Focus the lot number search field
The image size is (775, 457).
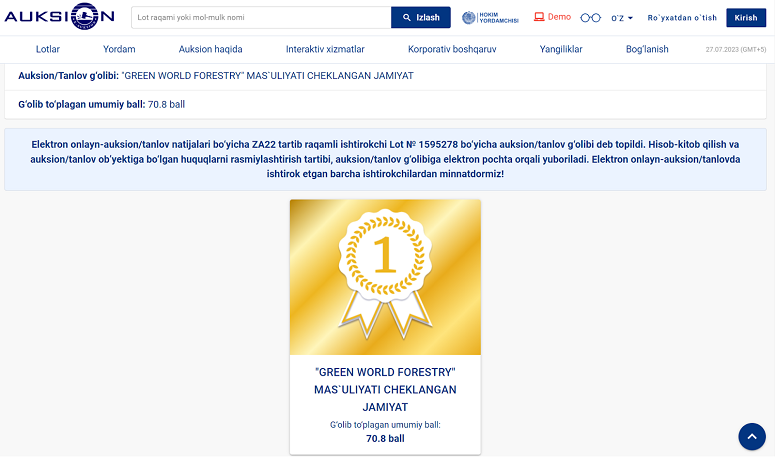tap(261, 17)
